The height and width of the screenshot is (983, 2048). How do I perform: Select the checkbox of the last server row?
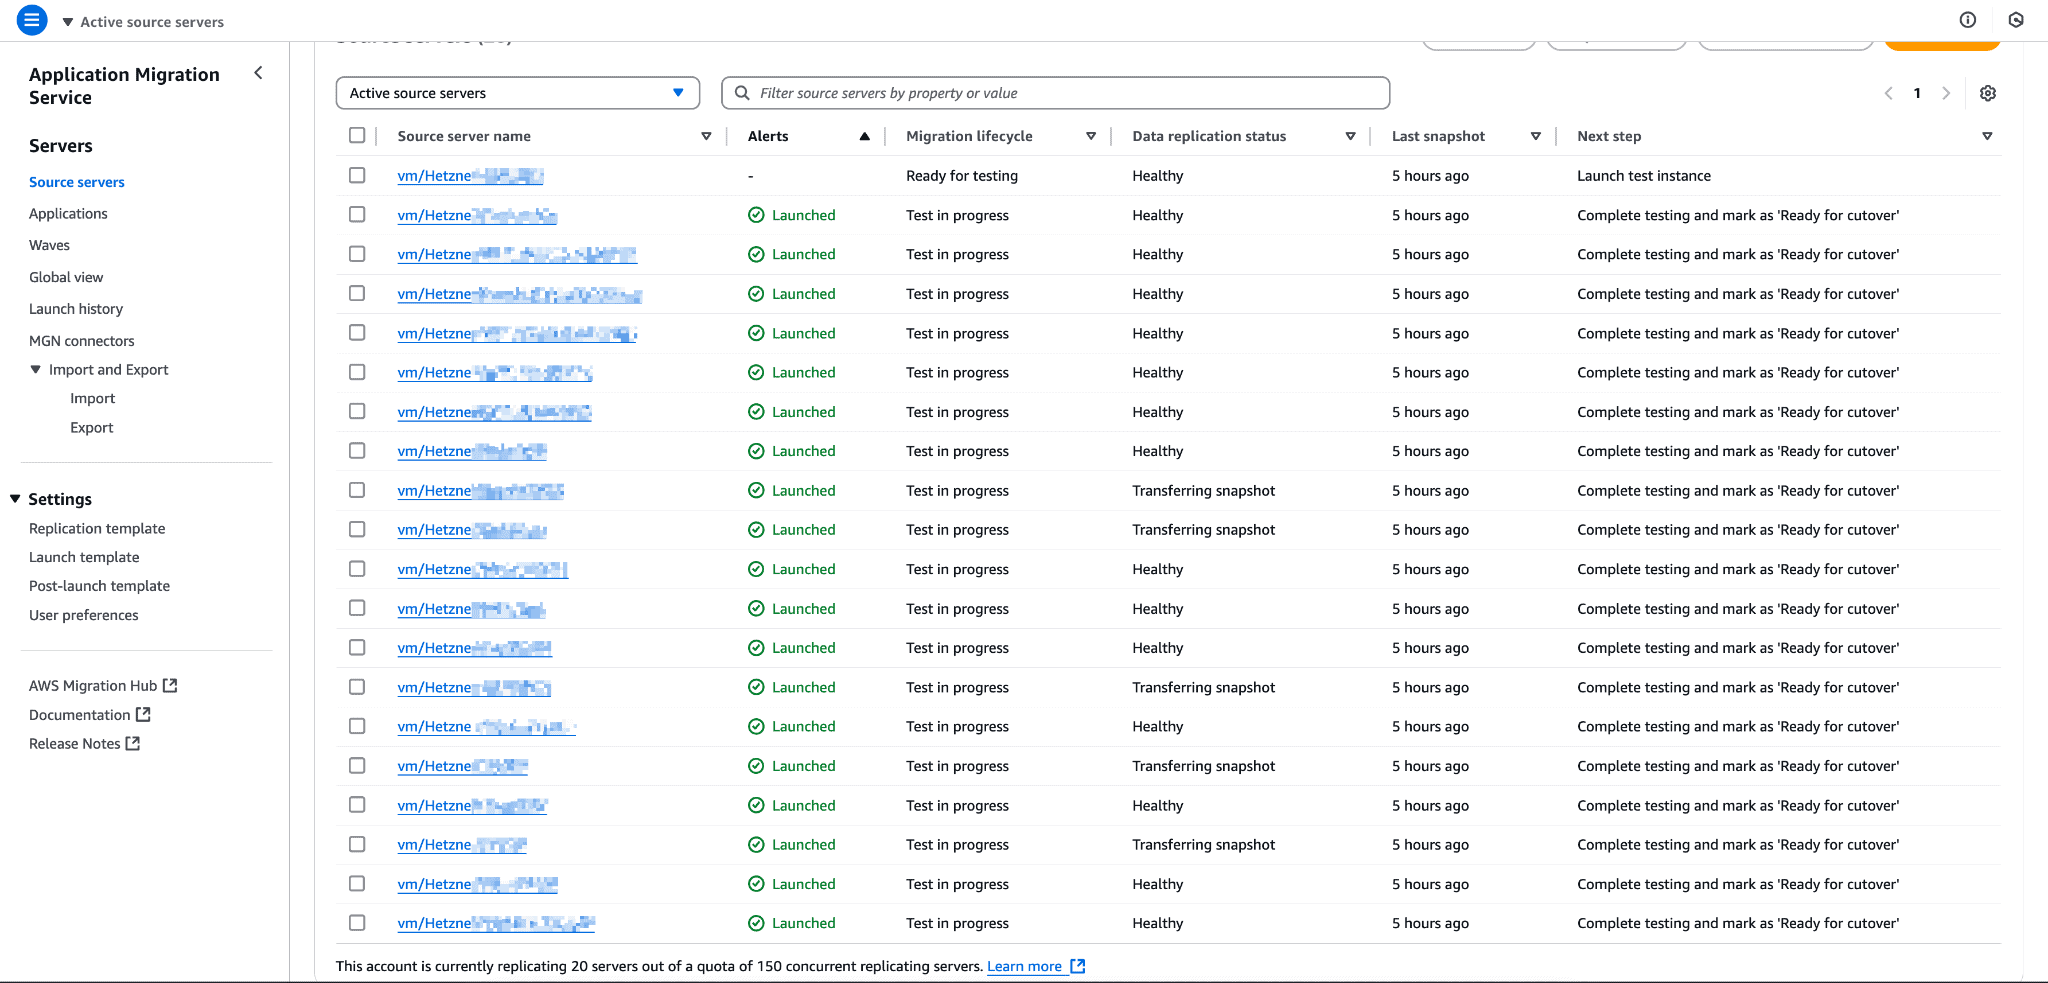[x=357, y=923]
